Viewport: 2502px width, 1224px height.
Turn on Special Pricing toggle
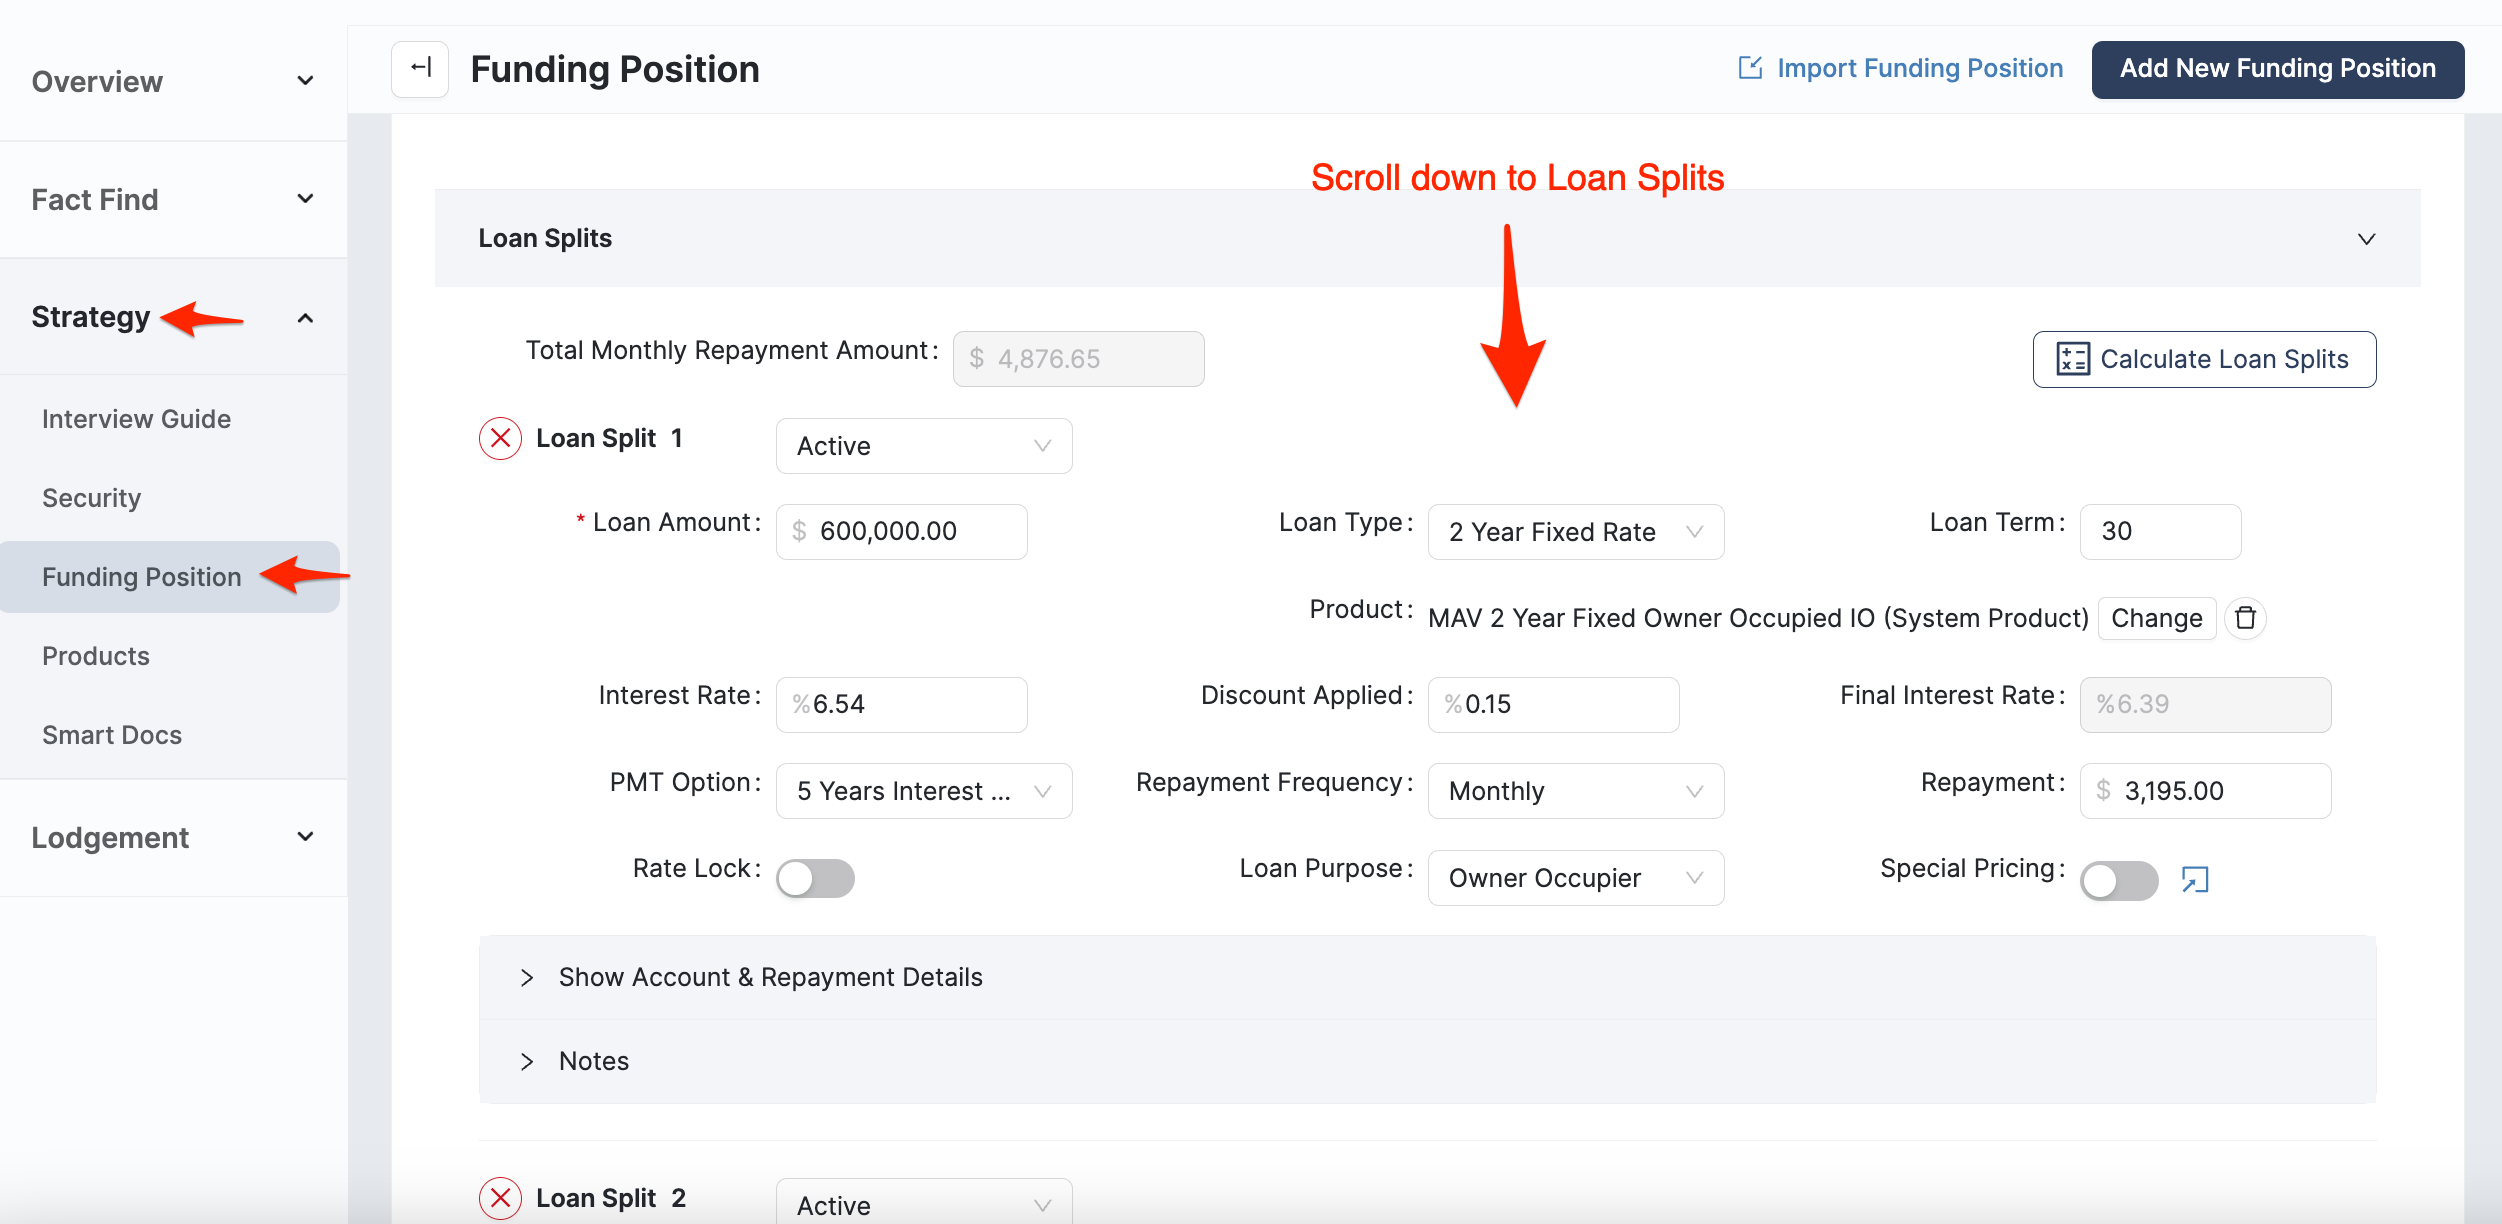(x=2118, y=880)
